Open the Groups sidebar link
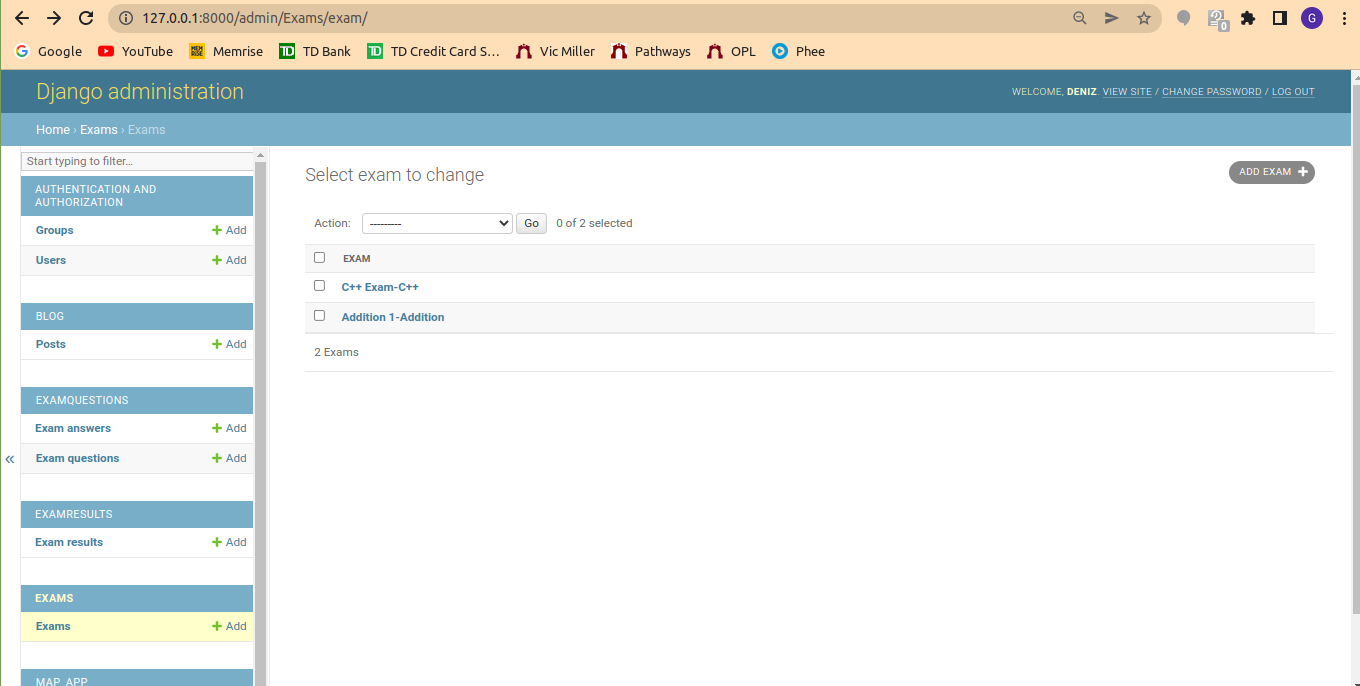 pos(55,230)
